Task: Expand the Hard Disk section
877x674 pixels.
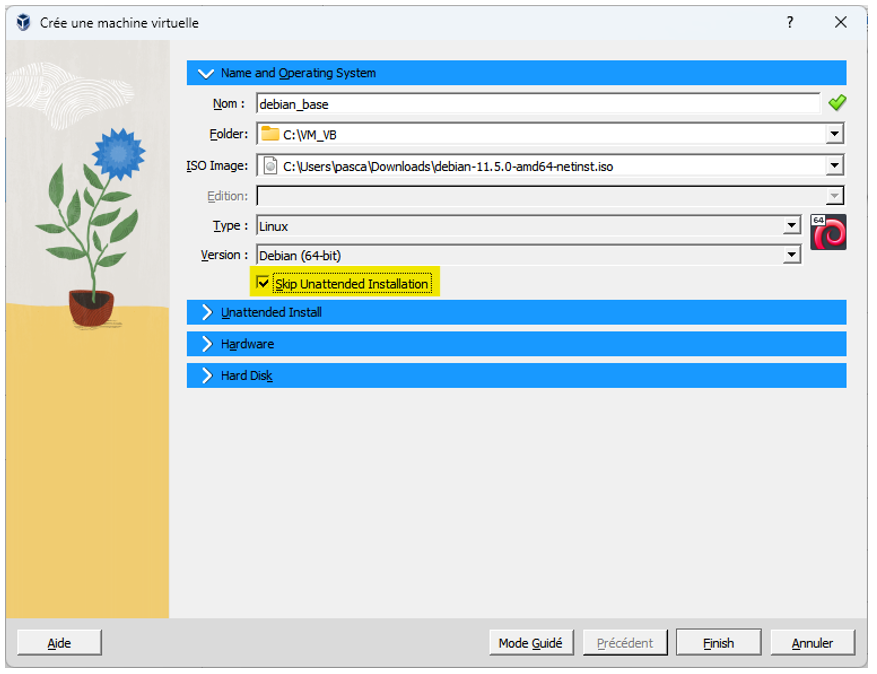Action: point(516,375)
